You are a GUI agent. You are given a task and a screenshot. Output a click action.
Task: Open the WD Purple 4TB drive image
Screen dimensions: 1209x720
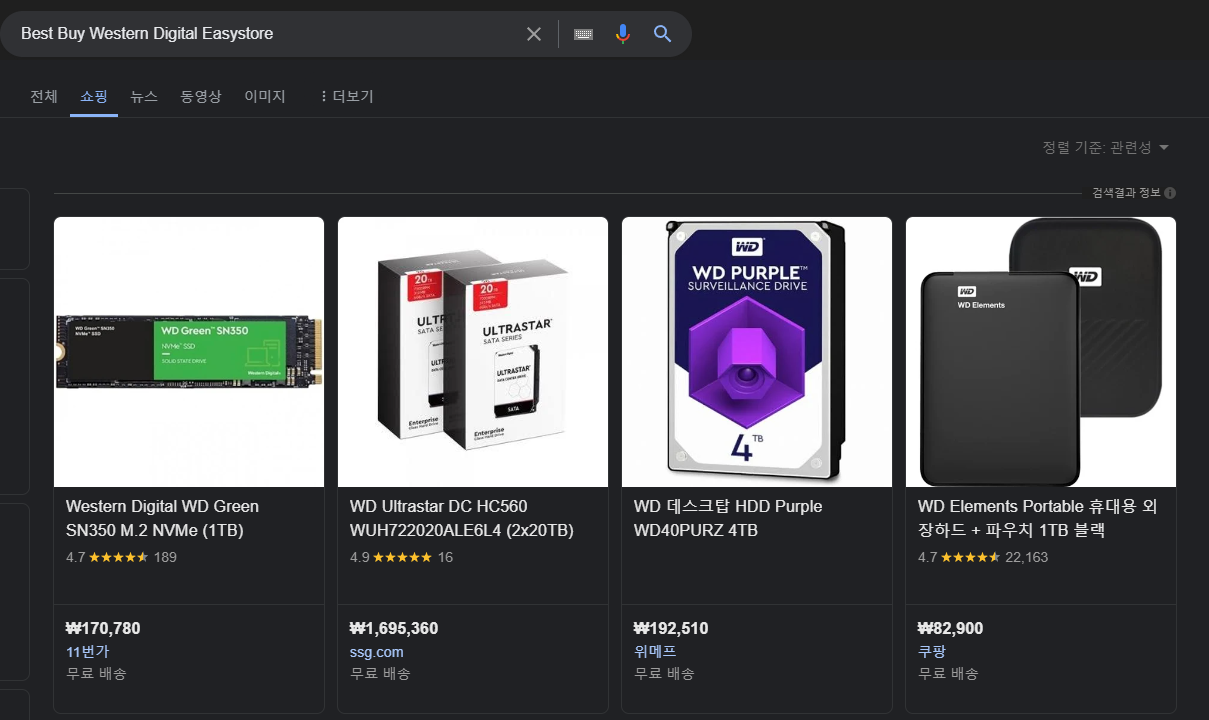coord(757,352)
